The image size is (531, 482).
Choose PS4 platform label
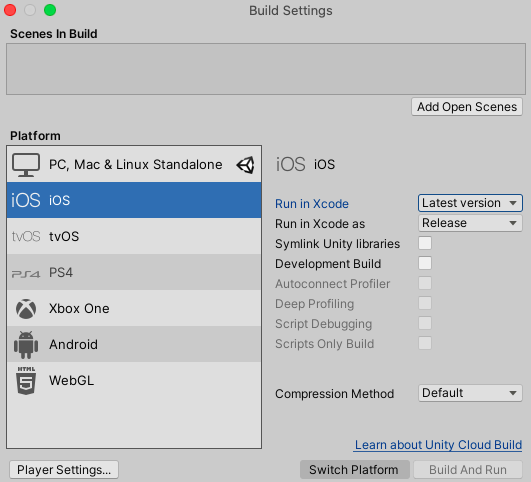click(61, 272)
